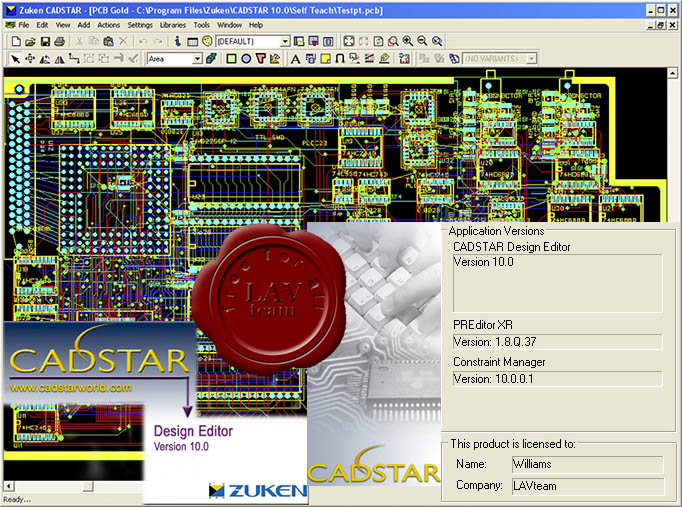This screenshot has width=682, height=507.
Task: Open the Tools menu
Action: pos(201,25)
